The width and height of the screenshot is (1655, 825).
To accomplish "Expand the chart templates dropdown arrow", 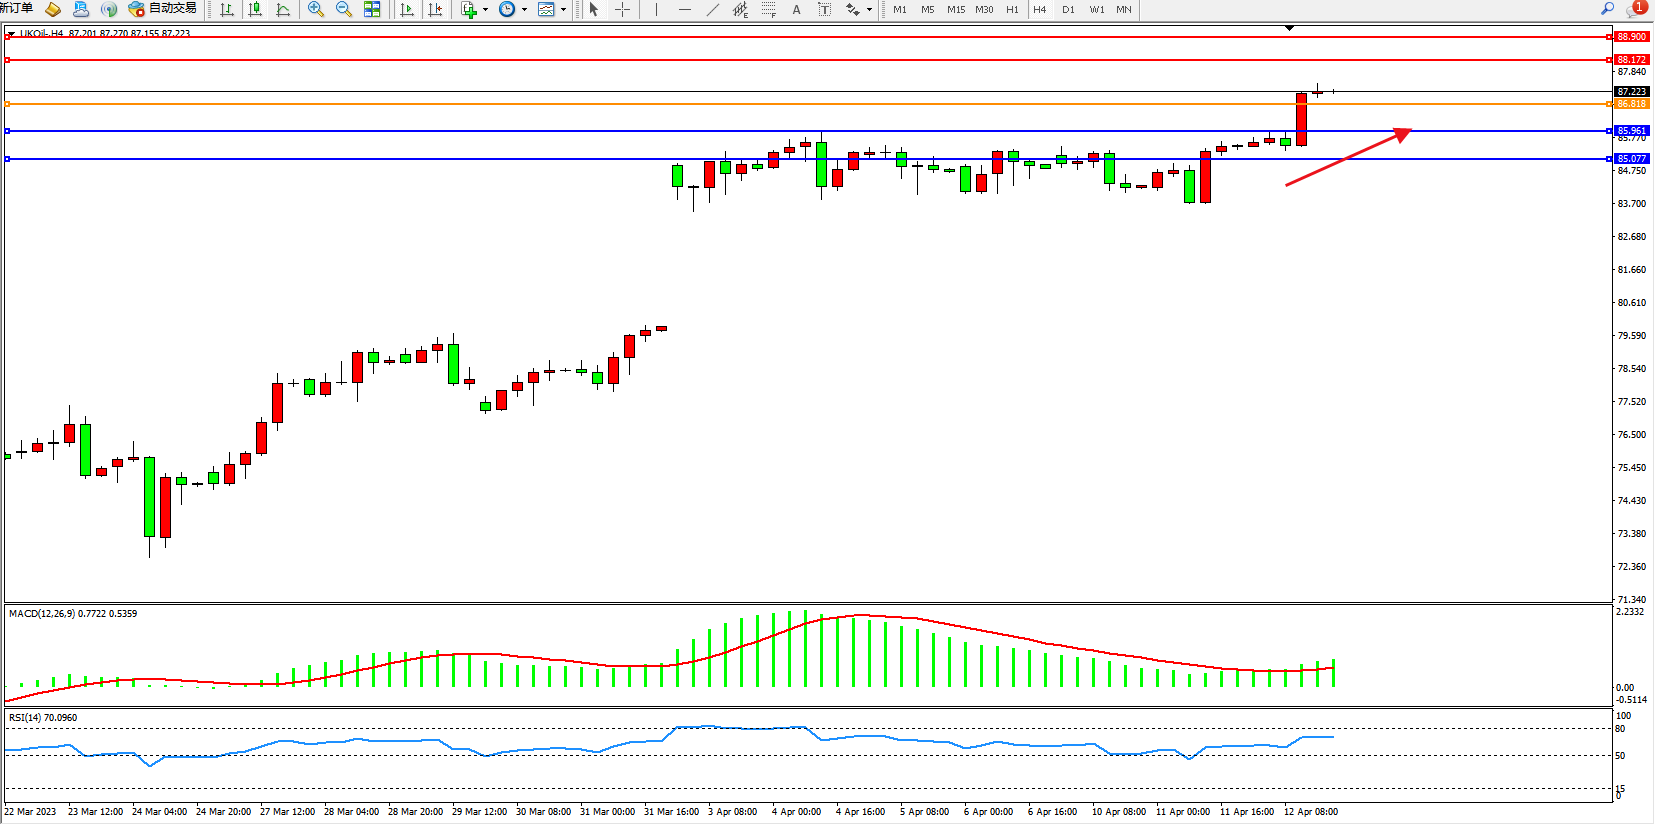I will (563, 10).
